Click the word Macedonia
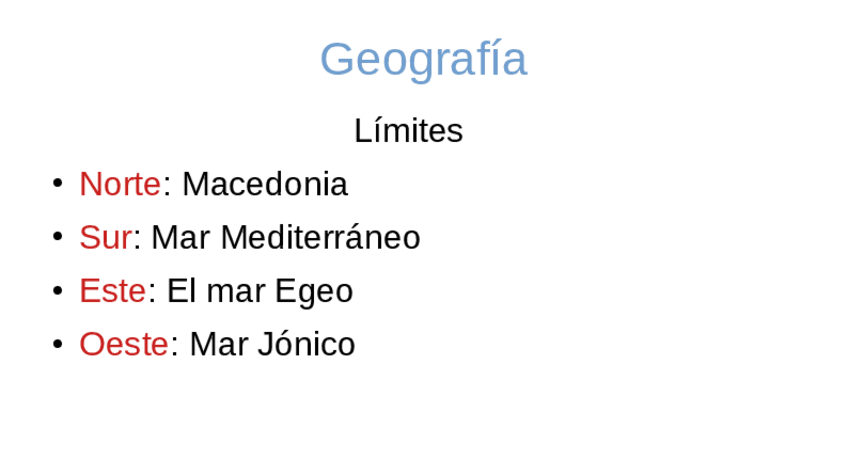Viewport: 848px width, 476px height. click(x=264, y=184)
